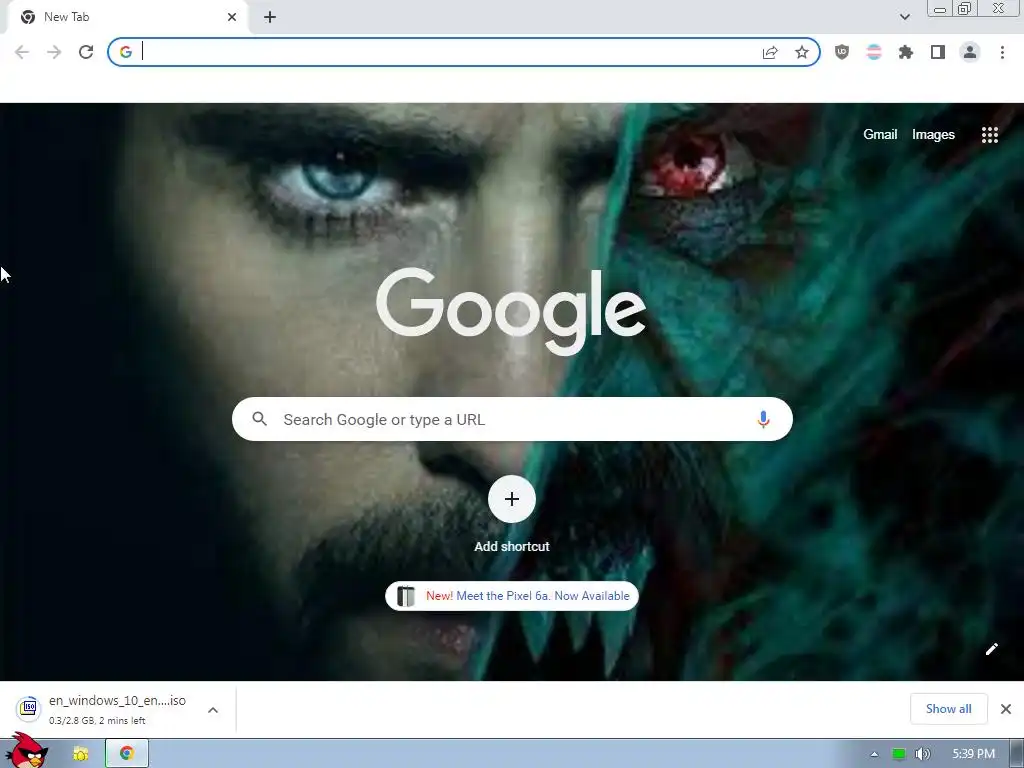
Task: Close the downloads bar
Action: coord(1006,709)
